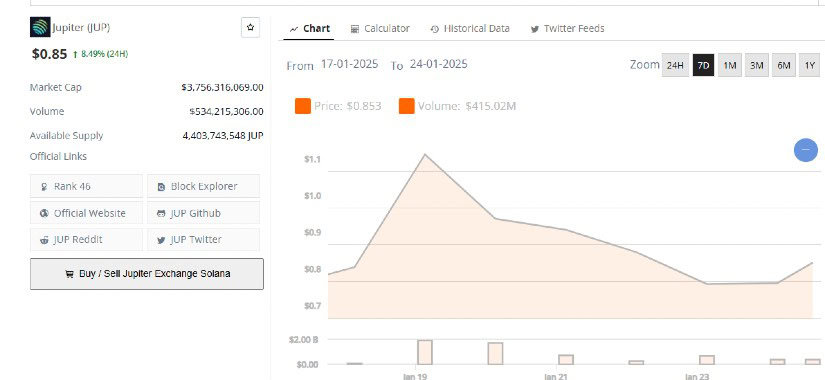Set chart zoom to 24H
The image size is (825, 380).
tap(675, 65)
